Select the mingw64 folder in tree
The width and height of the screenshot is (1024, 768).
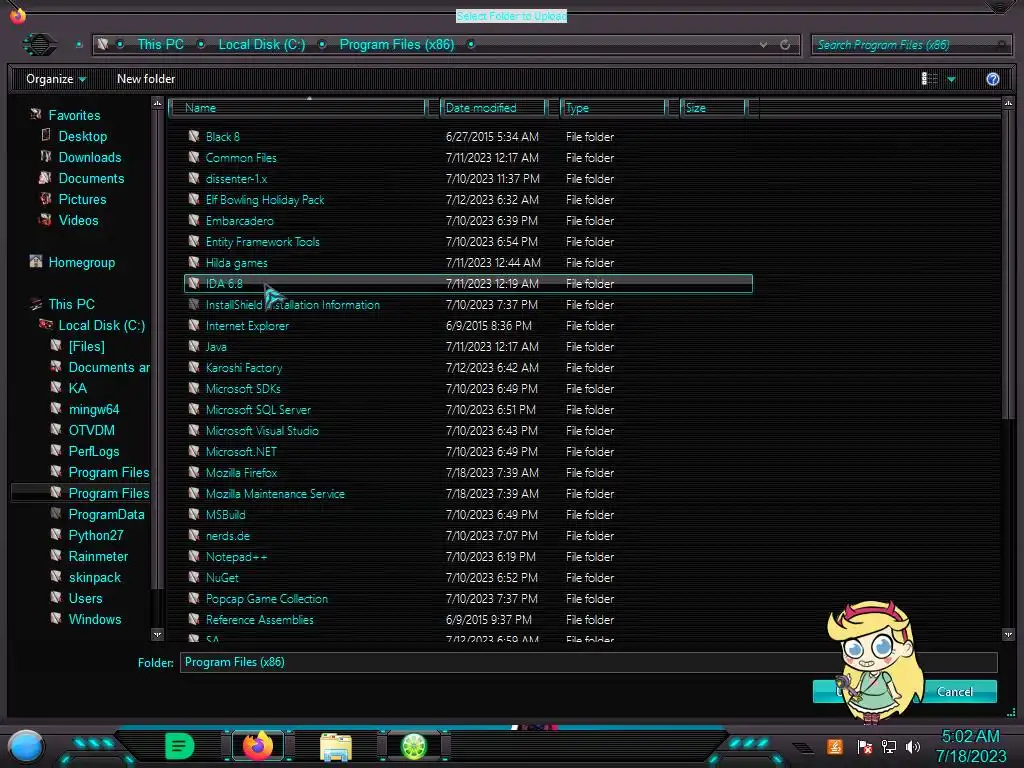93,409
